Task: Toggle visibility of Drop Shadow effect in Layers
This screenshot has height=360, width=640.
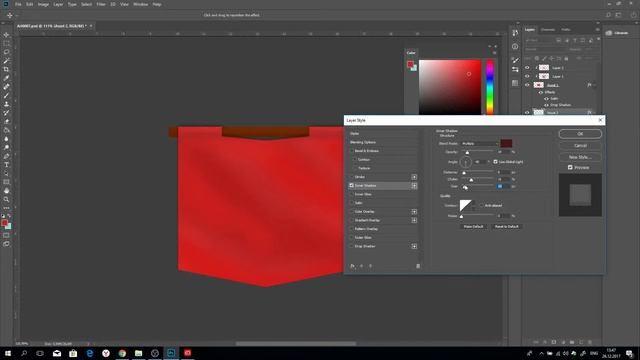Action: coord(546,105)
